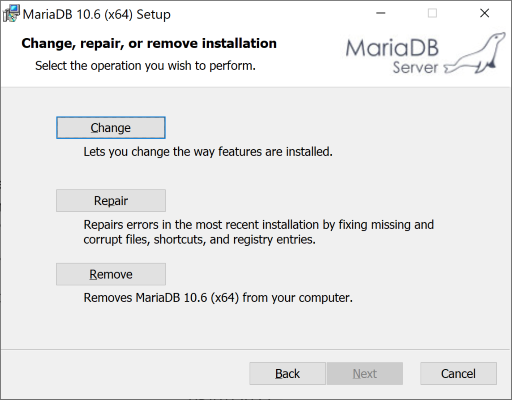
Task: Click the greyed-out maximize window icon
Action: (x=432, y=13)
